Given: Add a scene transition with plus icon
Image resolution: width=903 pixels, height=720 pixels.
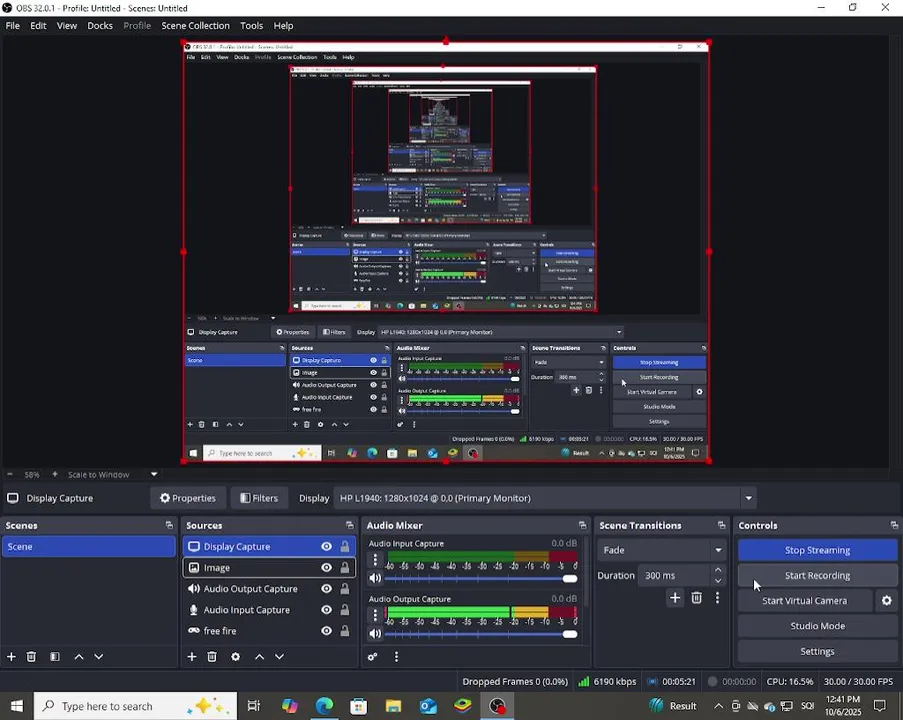Looking at the screenshot, I should click(x=675, y=598).
